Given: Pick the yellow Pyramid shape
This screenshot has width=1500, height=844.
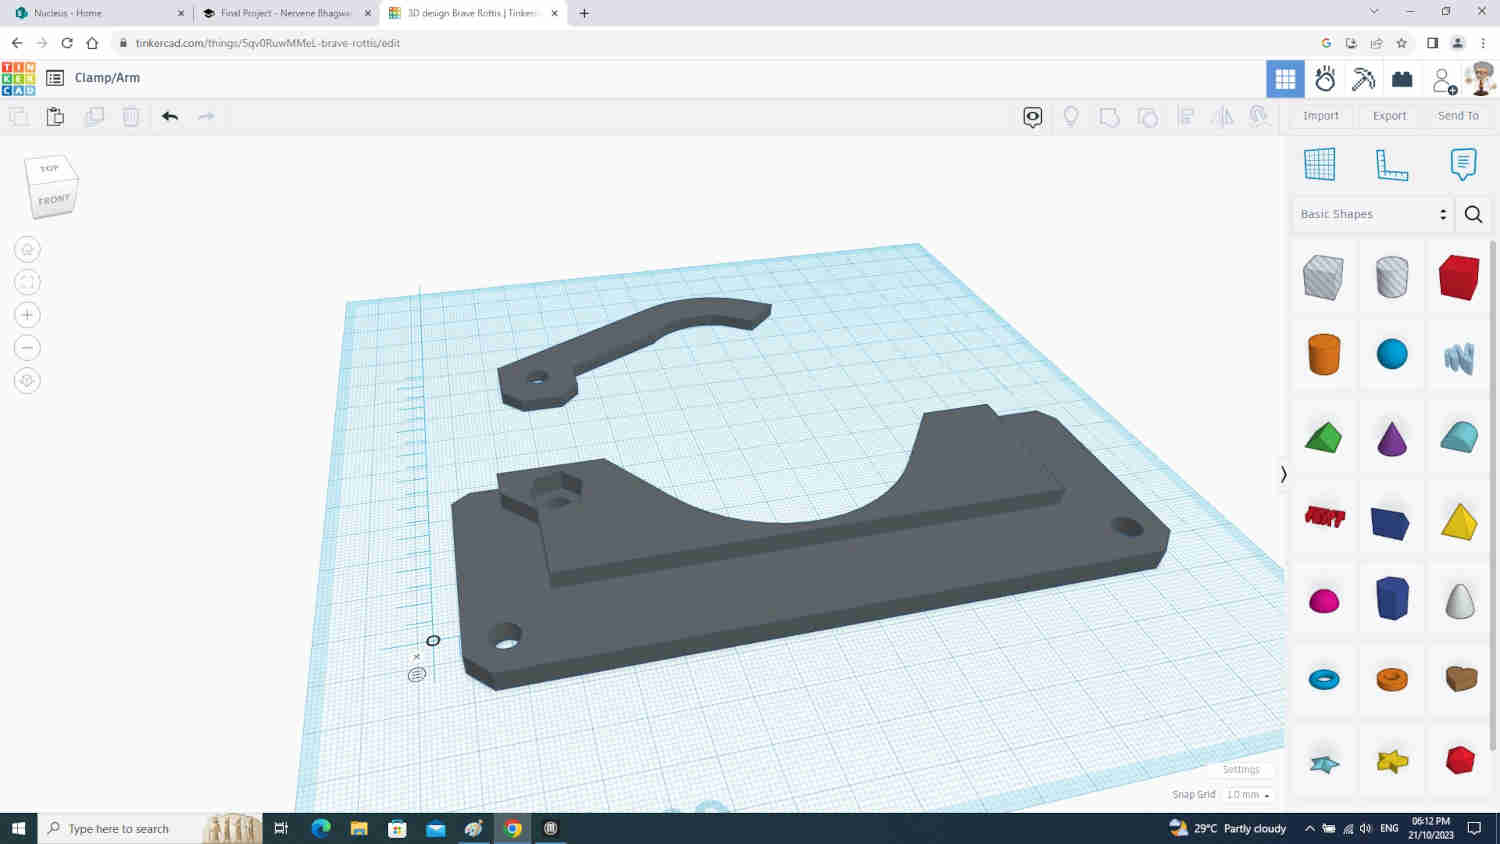Looking at the screenshot, I should (x=1459, y=521).
